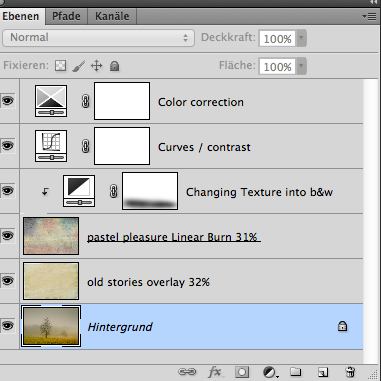Click the trash icon to delete layer
Viewport: 381px width, 381px height.
click(350, 372)
